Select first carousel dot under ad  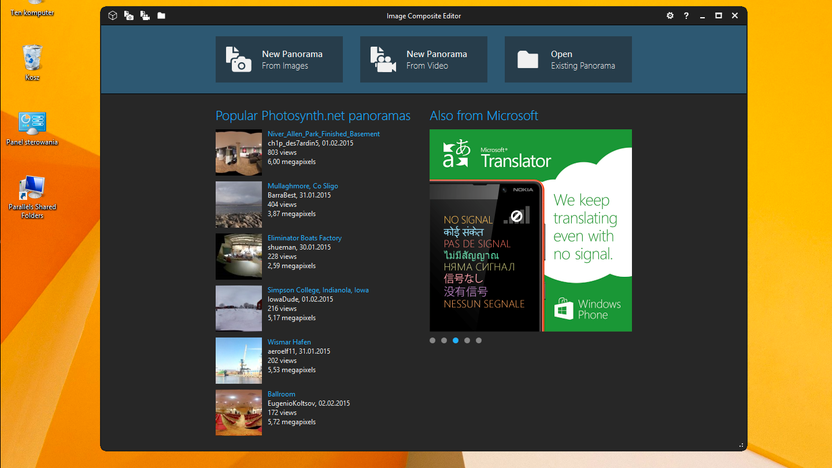[x=432, y=341]
